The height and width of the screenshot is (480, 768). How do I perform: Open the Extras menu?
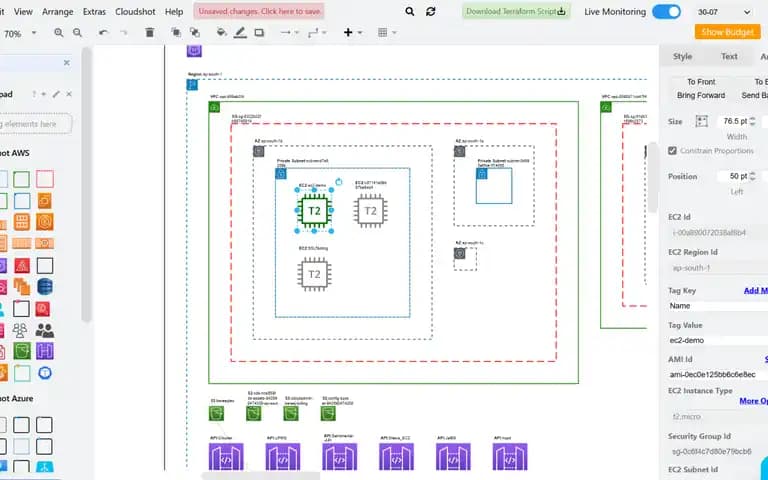pyautogui.click(x=94, y=11)
